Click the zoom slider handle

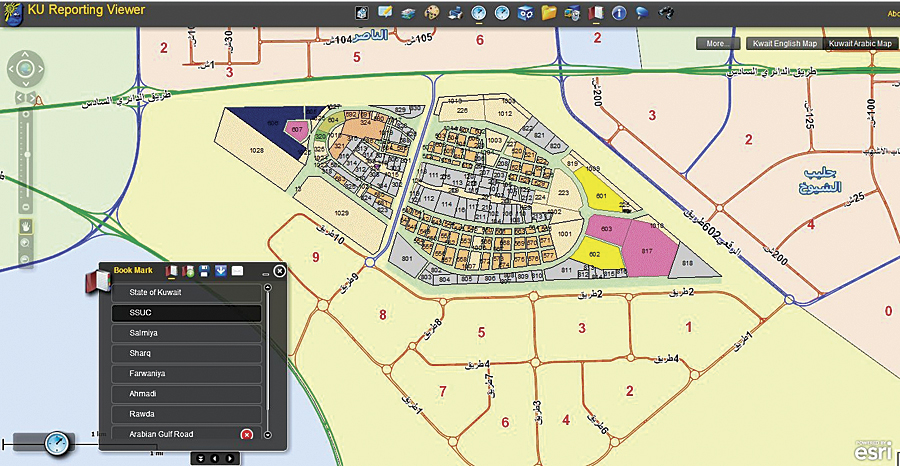tap(27, 154)
